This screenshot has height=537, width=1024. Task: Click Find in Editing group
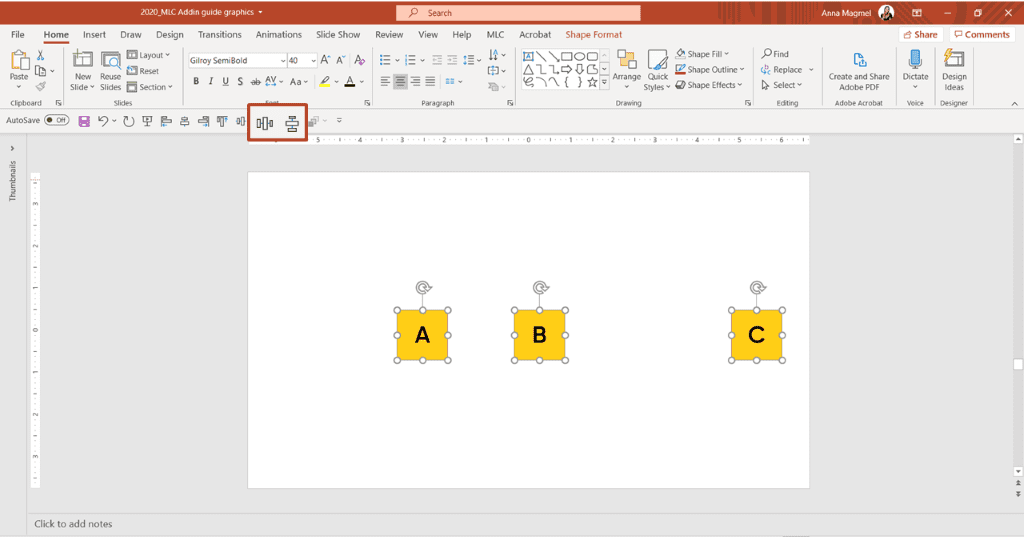coord(775,54)
